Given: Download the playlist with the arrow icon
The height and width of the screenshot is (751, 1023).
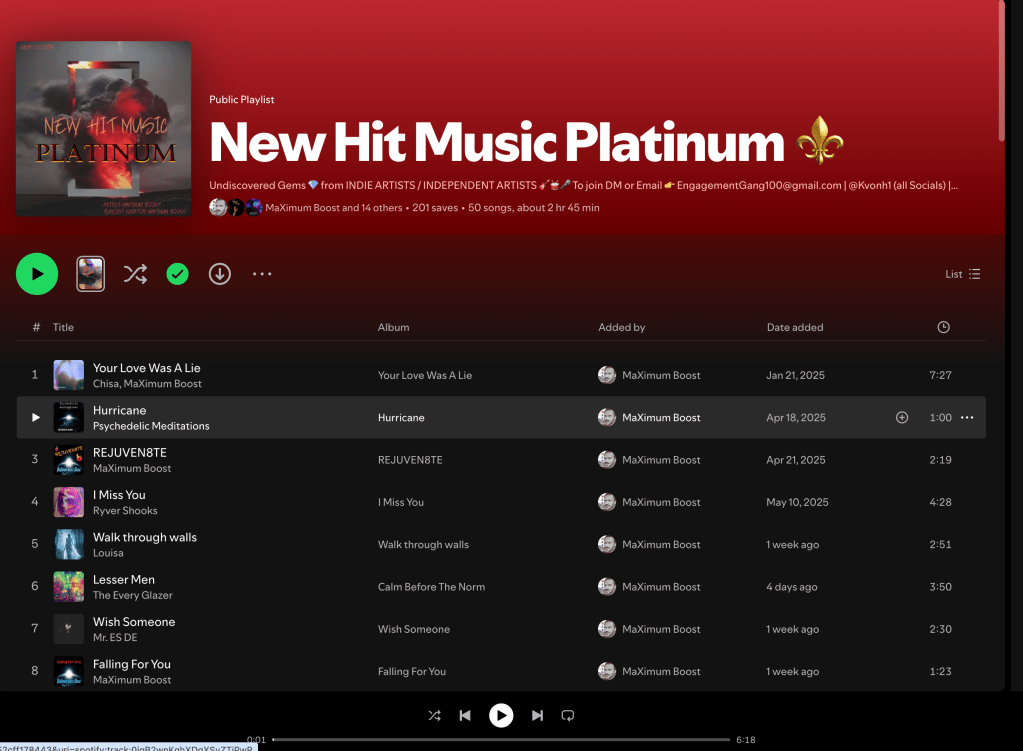Looking at the screenshot, I should click(x=220, y=274).
